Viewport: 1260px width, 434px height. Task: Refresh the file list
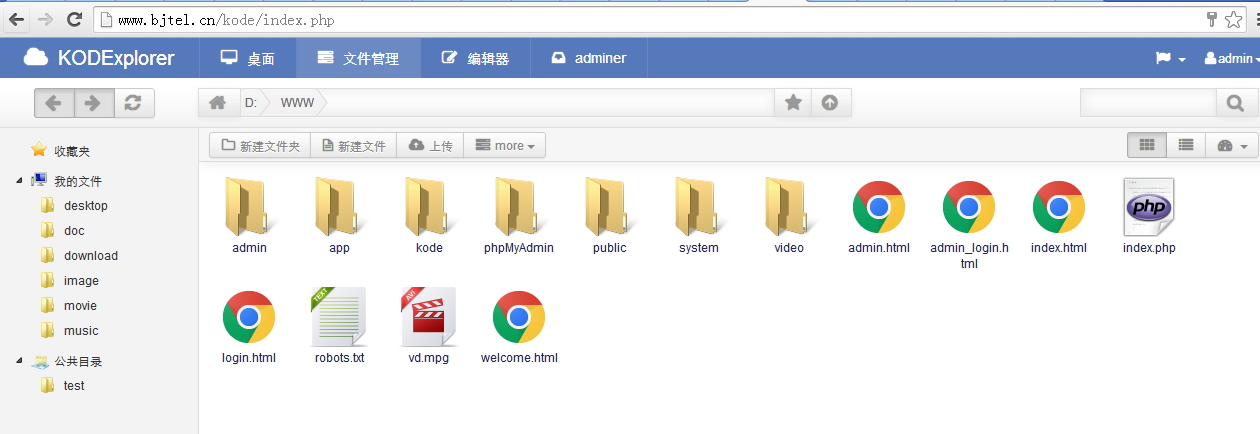[133, 103]
